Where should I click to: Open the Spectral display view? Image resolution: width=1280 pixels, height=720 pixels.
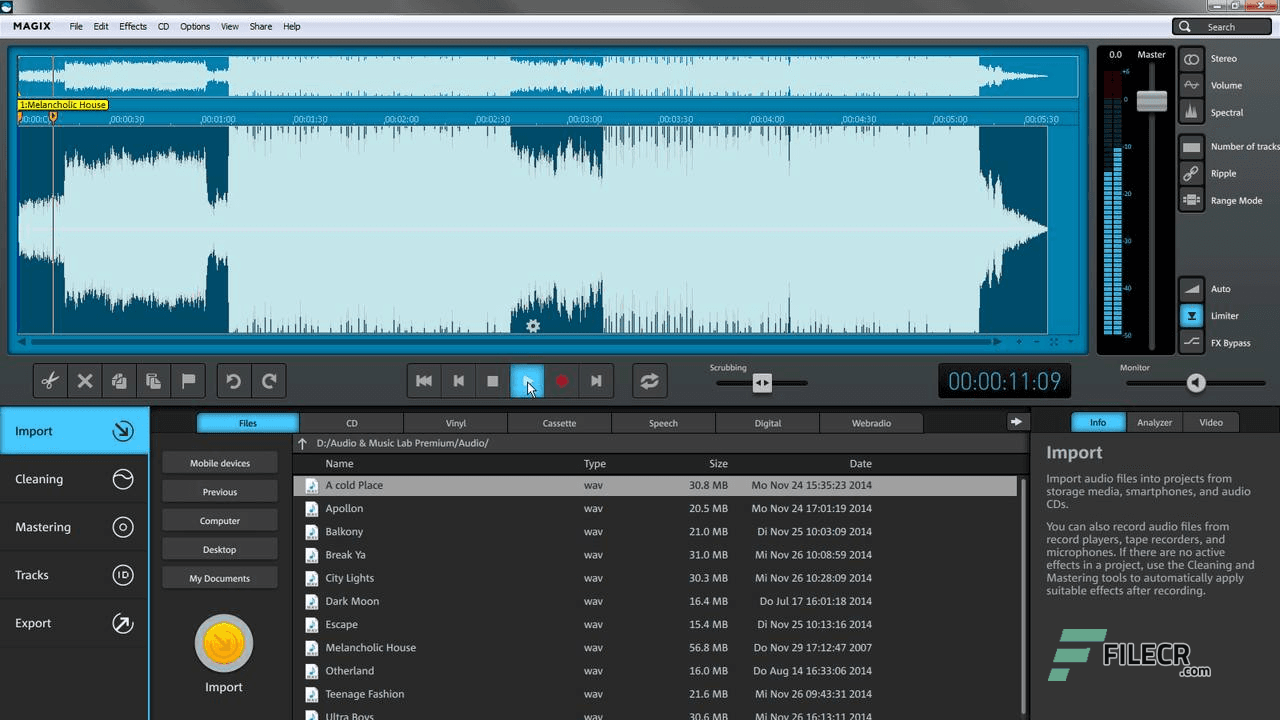point(1191,112)
